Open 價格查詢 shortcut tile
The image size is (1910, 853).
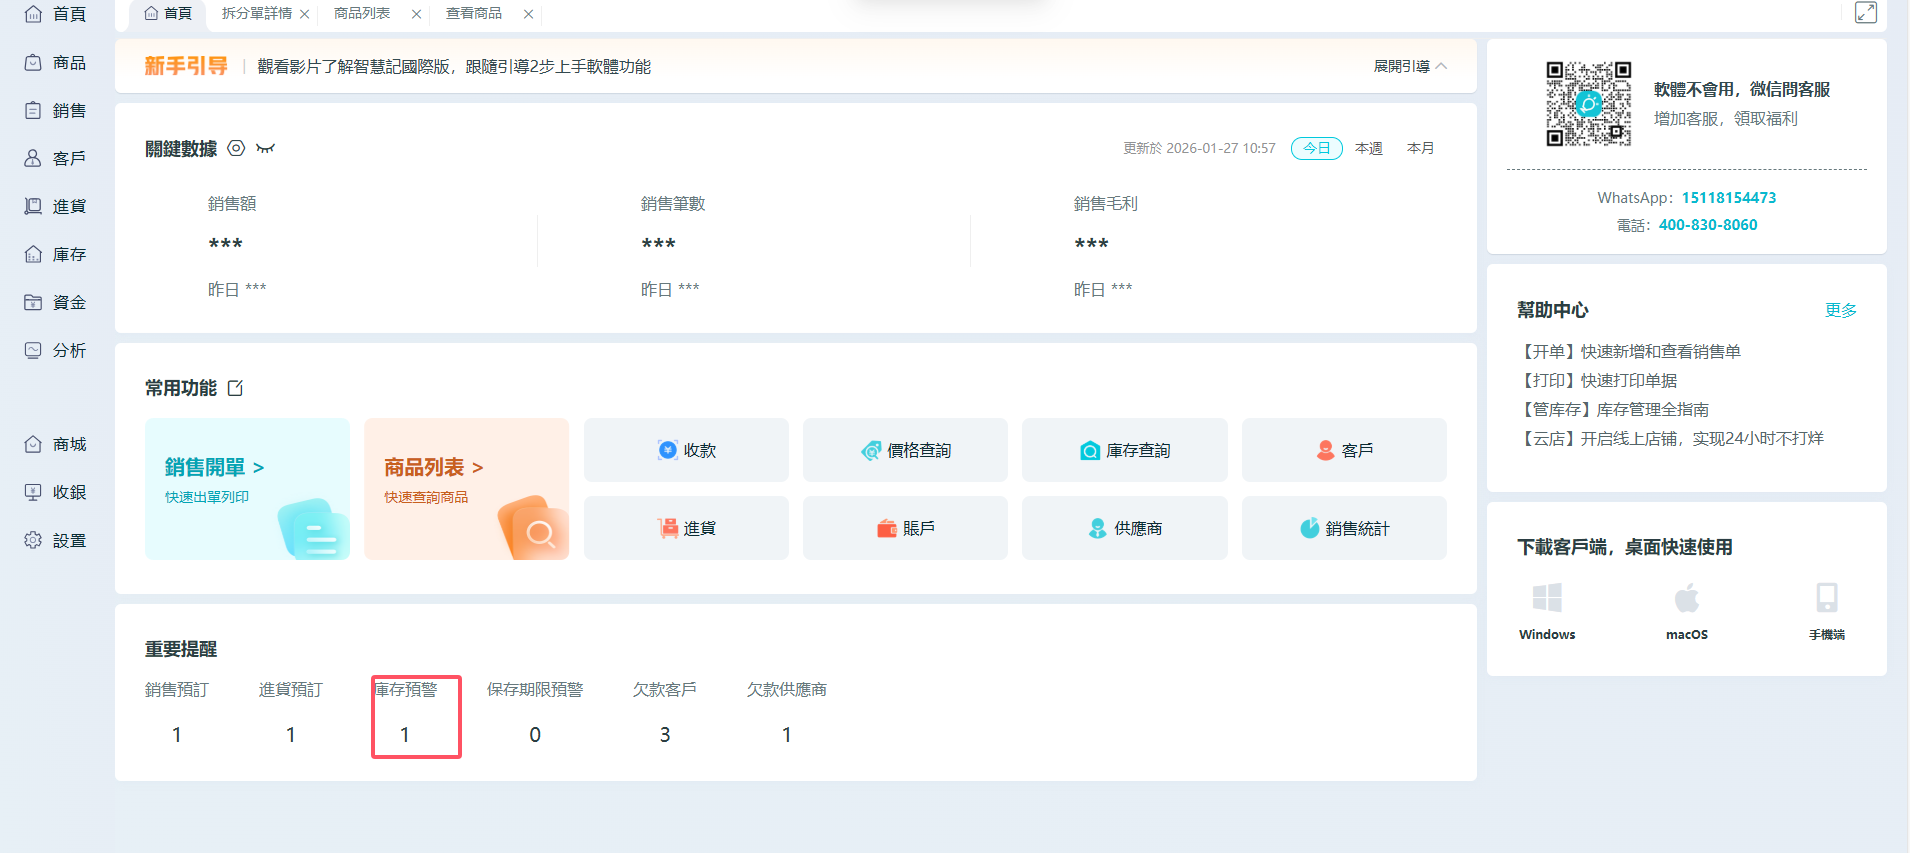(905, 450)
